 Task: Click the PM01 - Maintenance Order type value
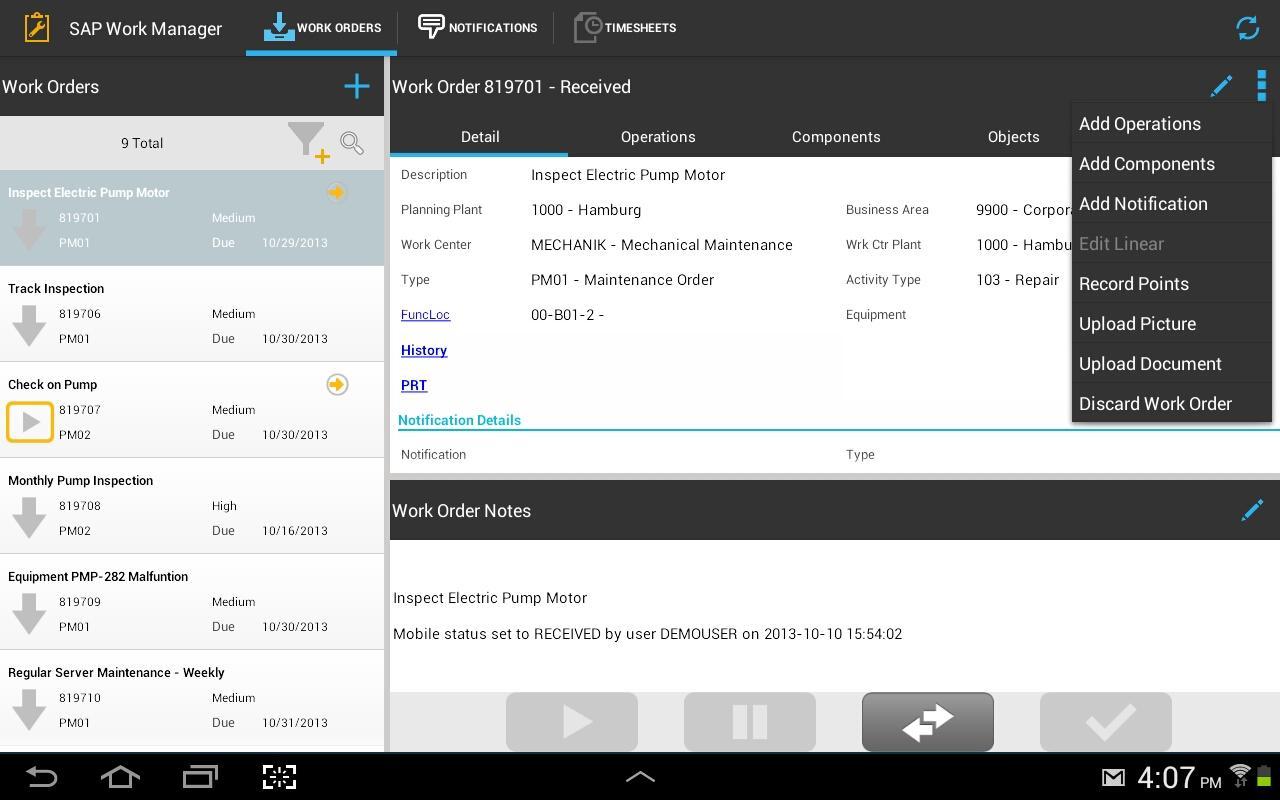(622, 280)
